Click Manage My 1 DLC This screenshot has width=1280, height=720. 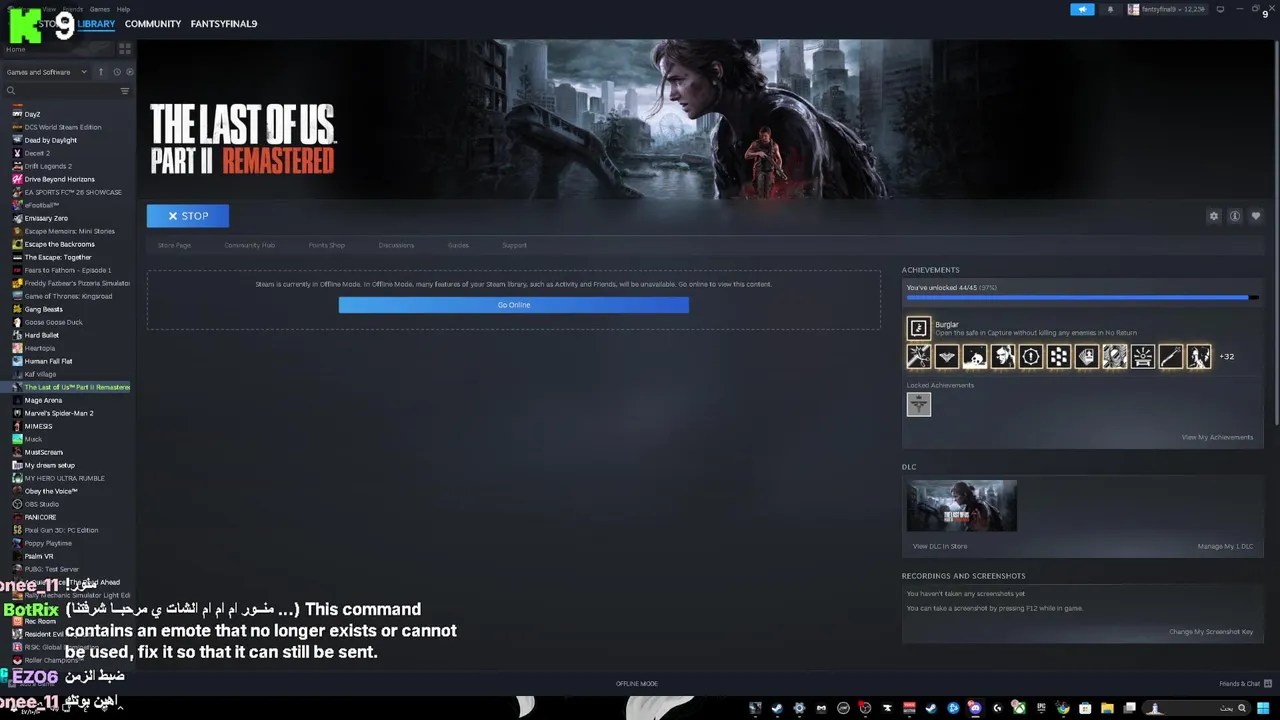(x=1225, y=546)
